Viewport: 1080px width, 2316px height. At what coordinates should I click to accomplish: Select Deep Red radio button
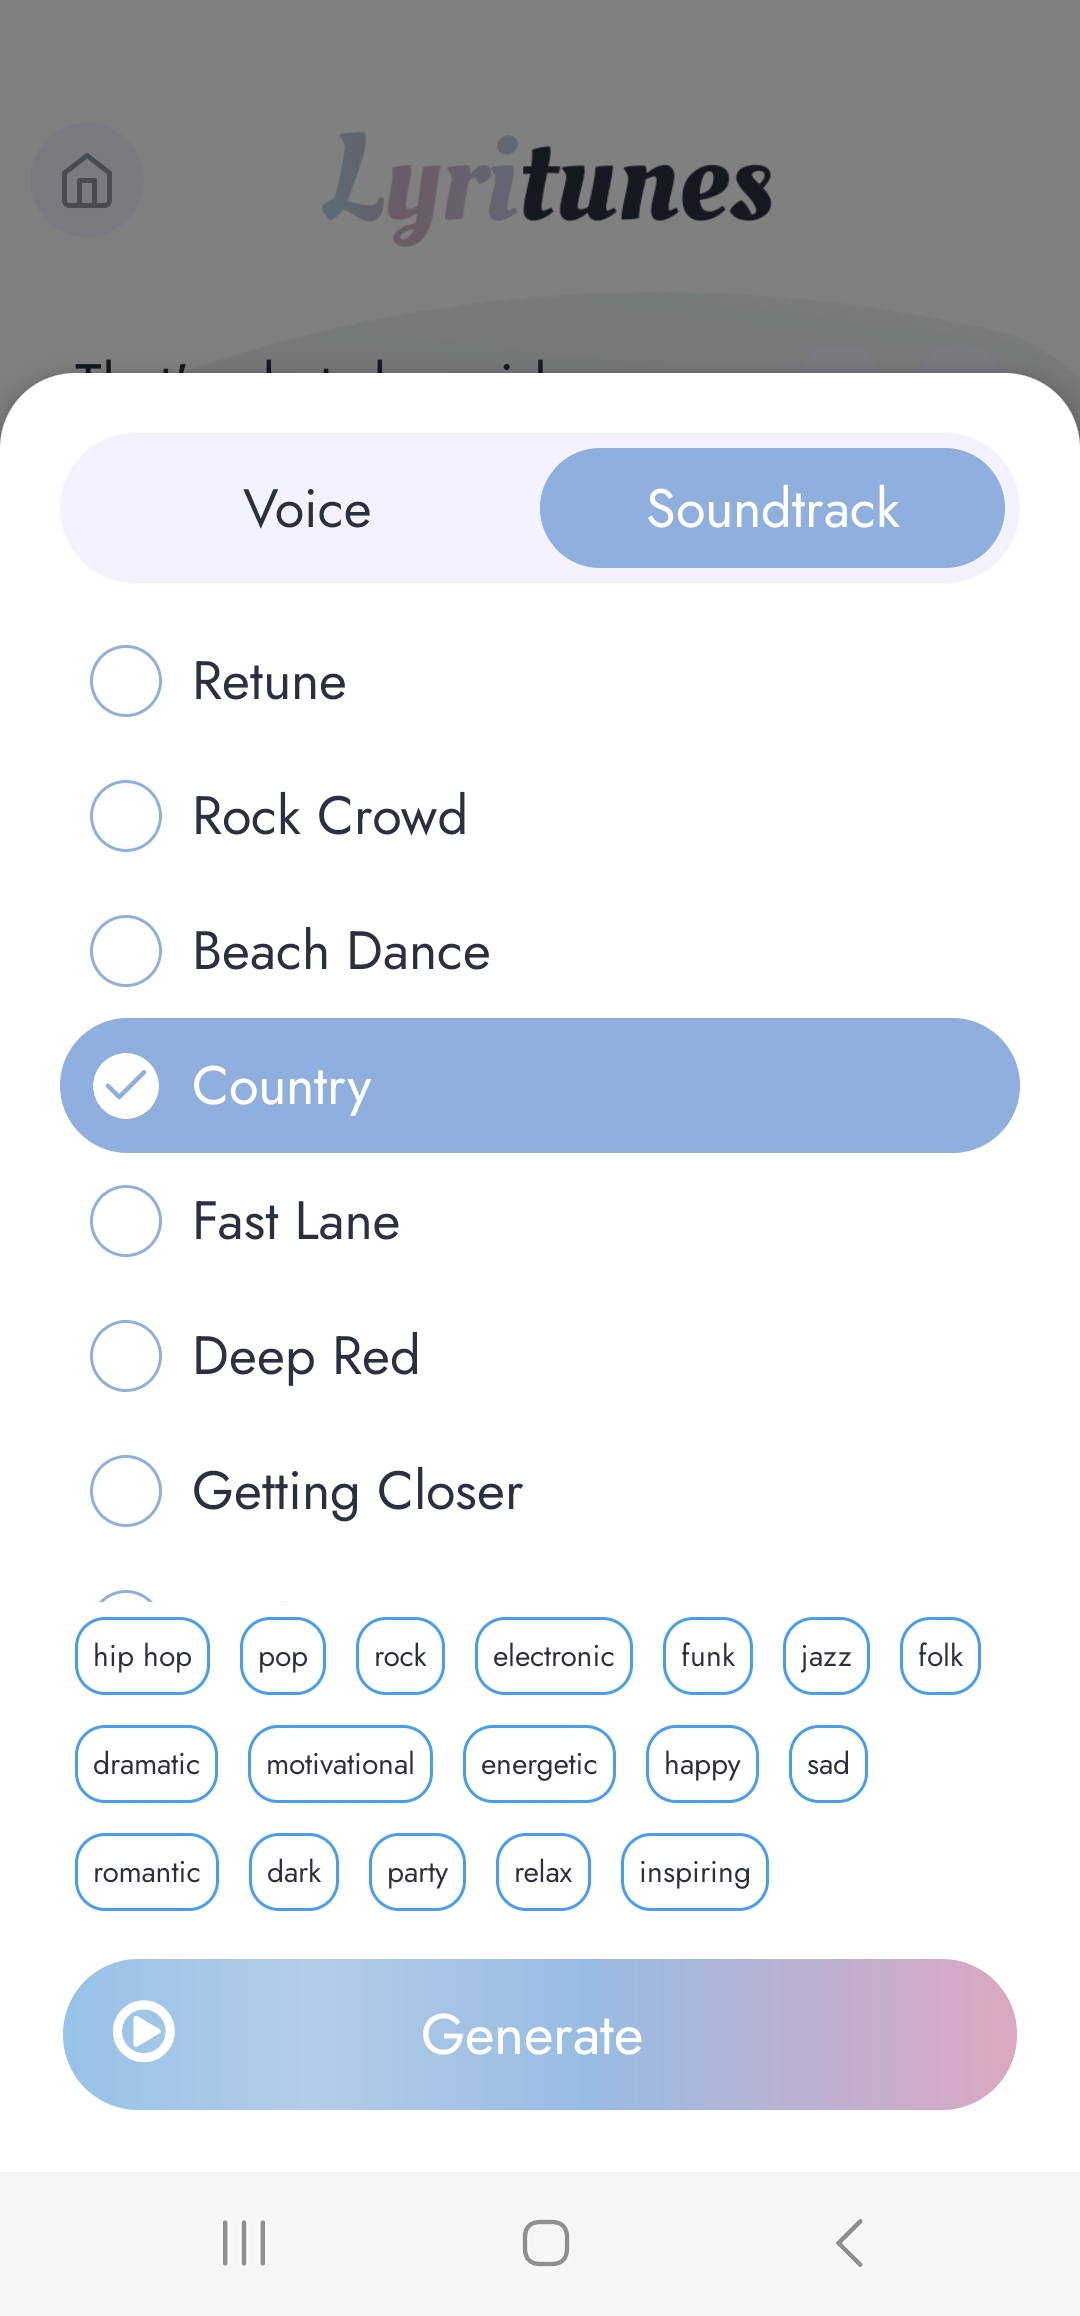pyautogui.click(x=126, y=1356)
